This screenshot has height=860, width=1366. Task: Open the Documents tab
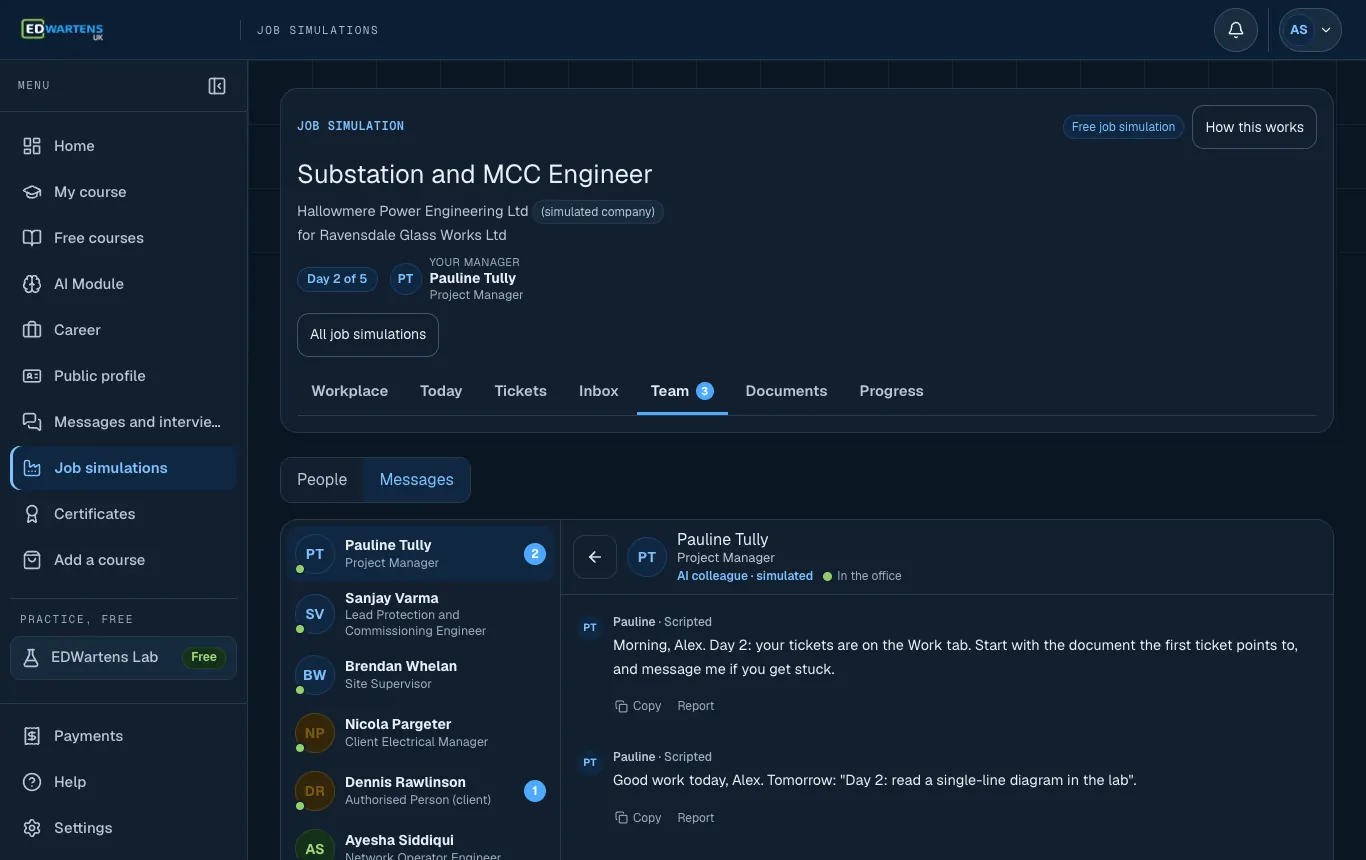coord(786,391)
